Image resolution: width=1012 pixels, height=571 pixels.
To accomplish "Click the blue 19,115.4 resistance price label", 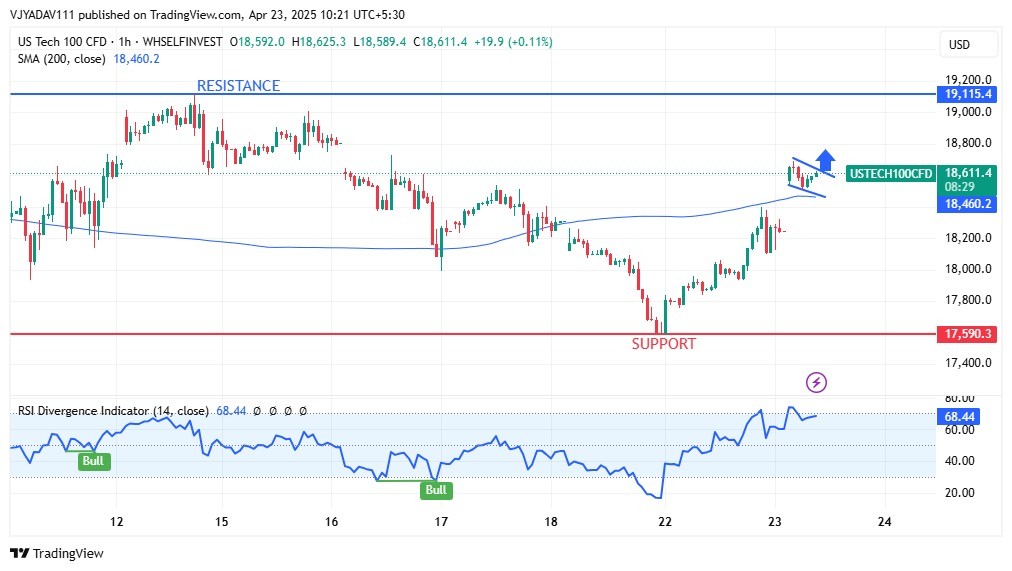I will (x=967, y=94).
